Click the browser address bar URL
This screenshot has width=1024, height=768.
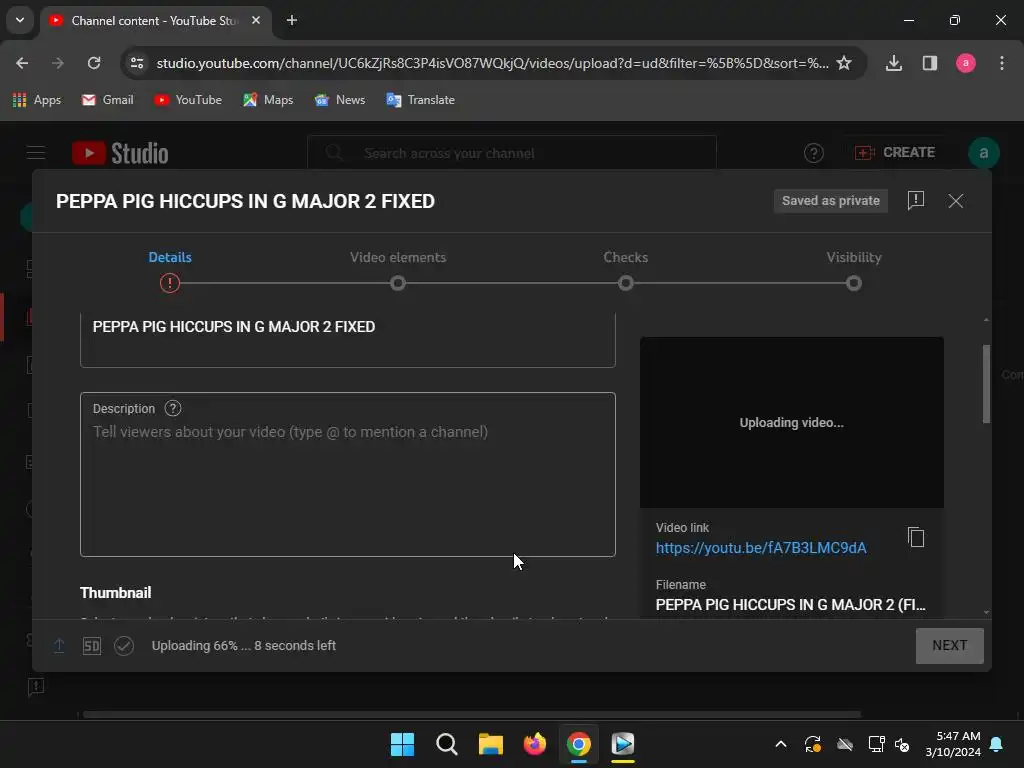coord(492,63)
